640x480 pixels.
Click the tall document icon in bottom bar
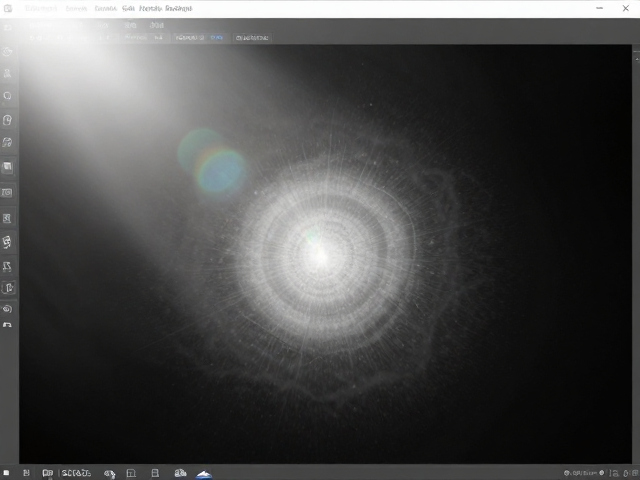[x=155, y=473]
